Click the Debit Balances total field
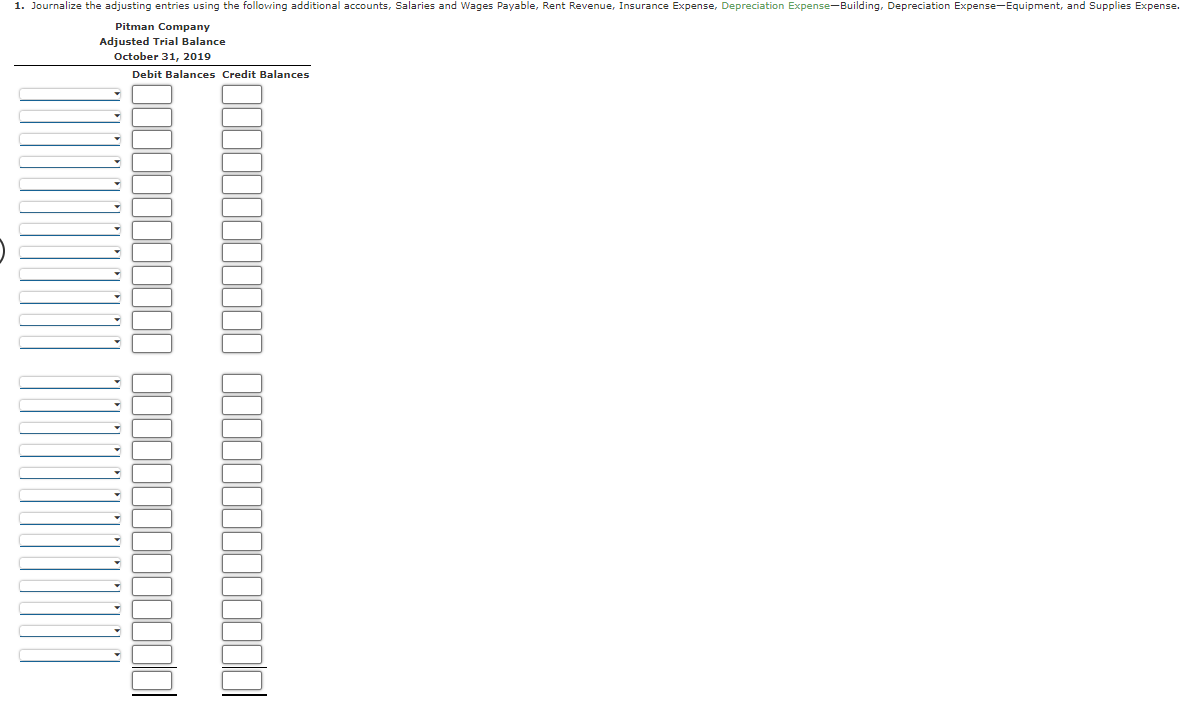 point(152,680)
